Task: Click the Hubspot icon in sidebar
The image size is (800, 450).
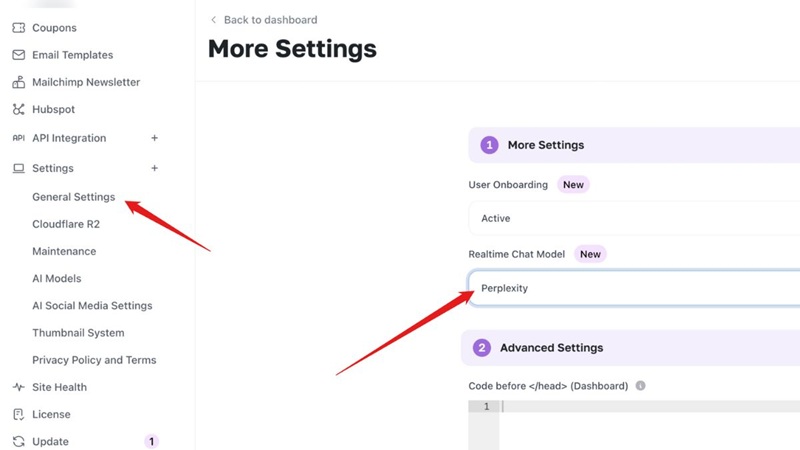Action: [x=18, y=109]
